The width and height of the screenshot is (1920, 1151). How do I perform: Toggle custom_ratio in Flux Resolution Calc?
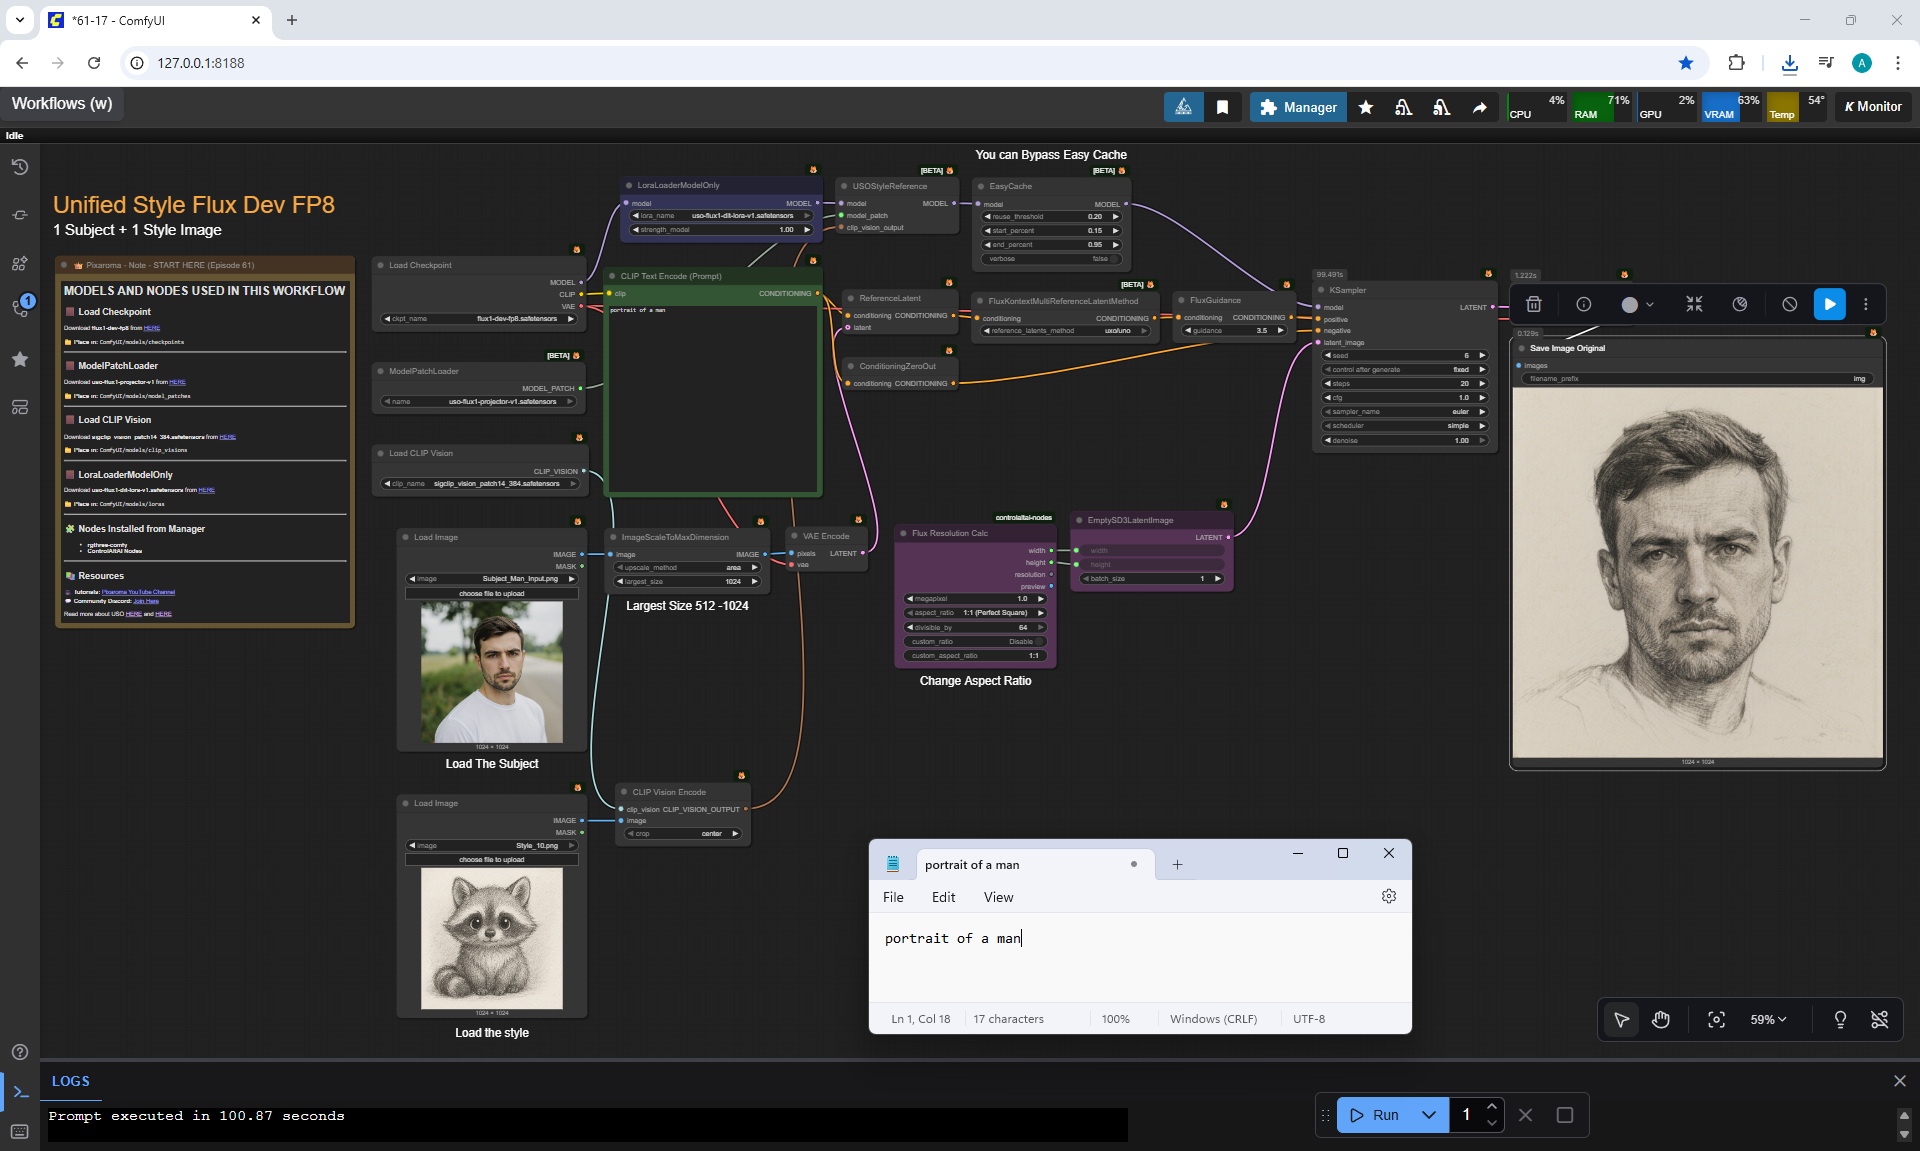1038,642
